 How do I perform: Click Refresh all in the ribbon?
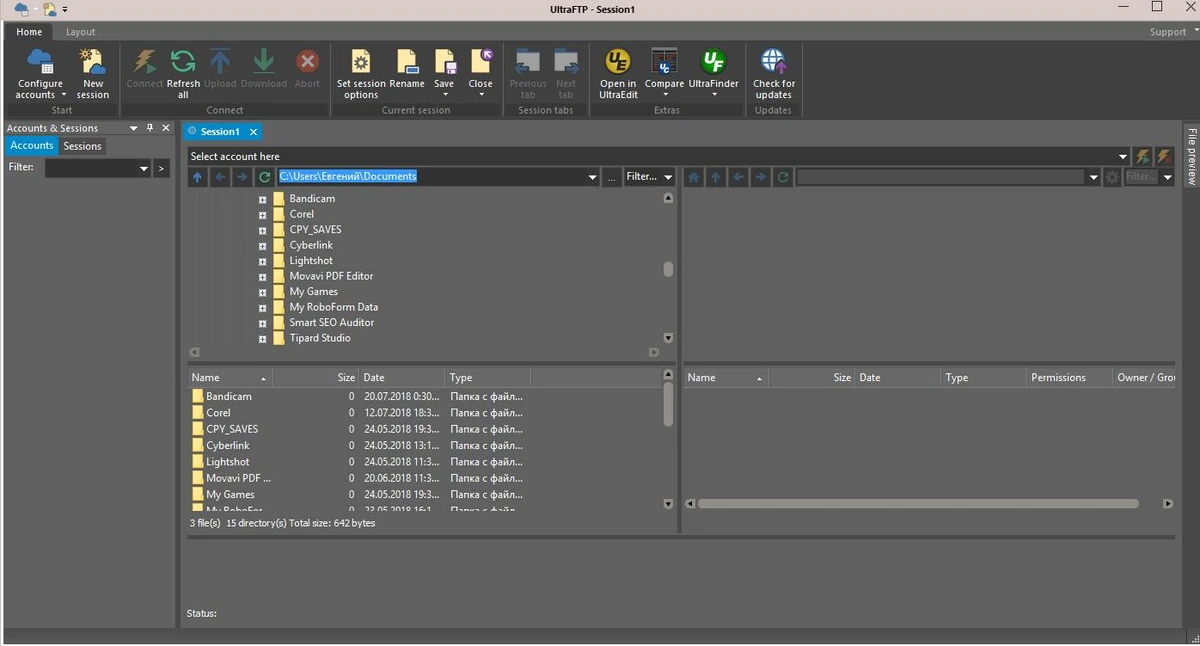[183, 73]
